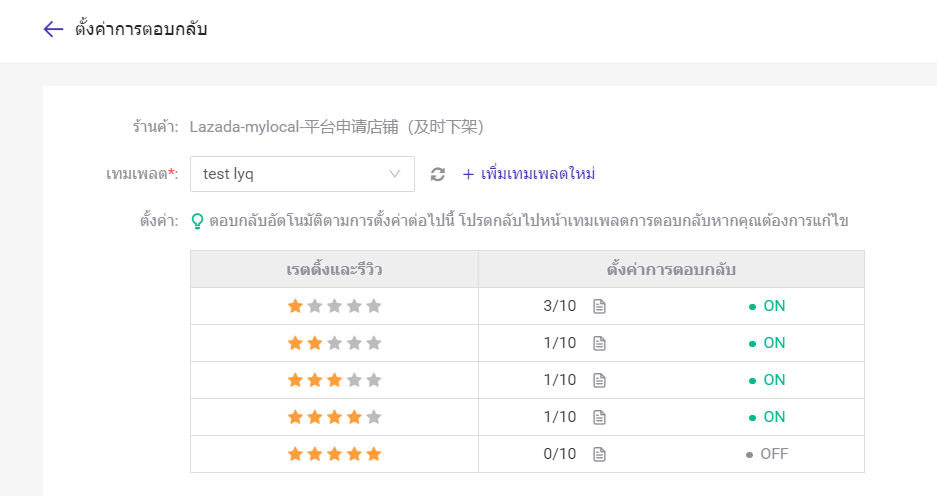The width and height of the screenshot is (937, 496).
Task: Open reply document icon for 4-star row
Action: [x=599, y=417]
